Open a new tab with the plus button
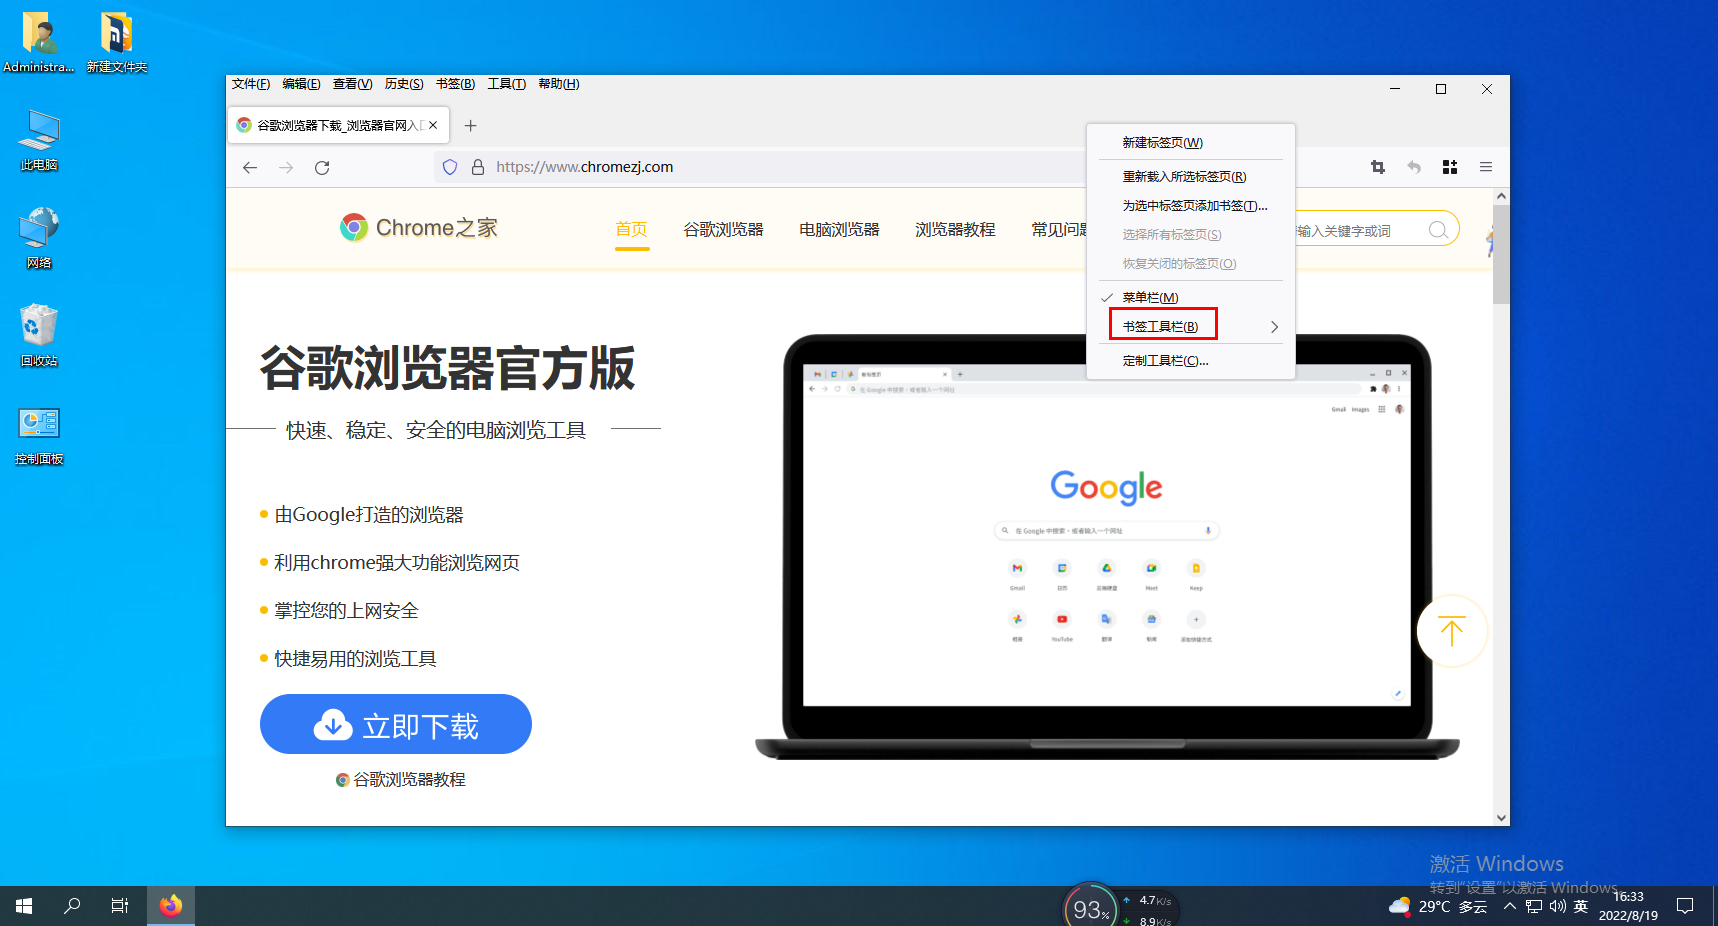1718x926 pixels. click(470, 125)
